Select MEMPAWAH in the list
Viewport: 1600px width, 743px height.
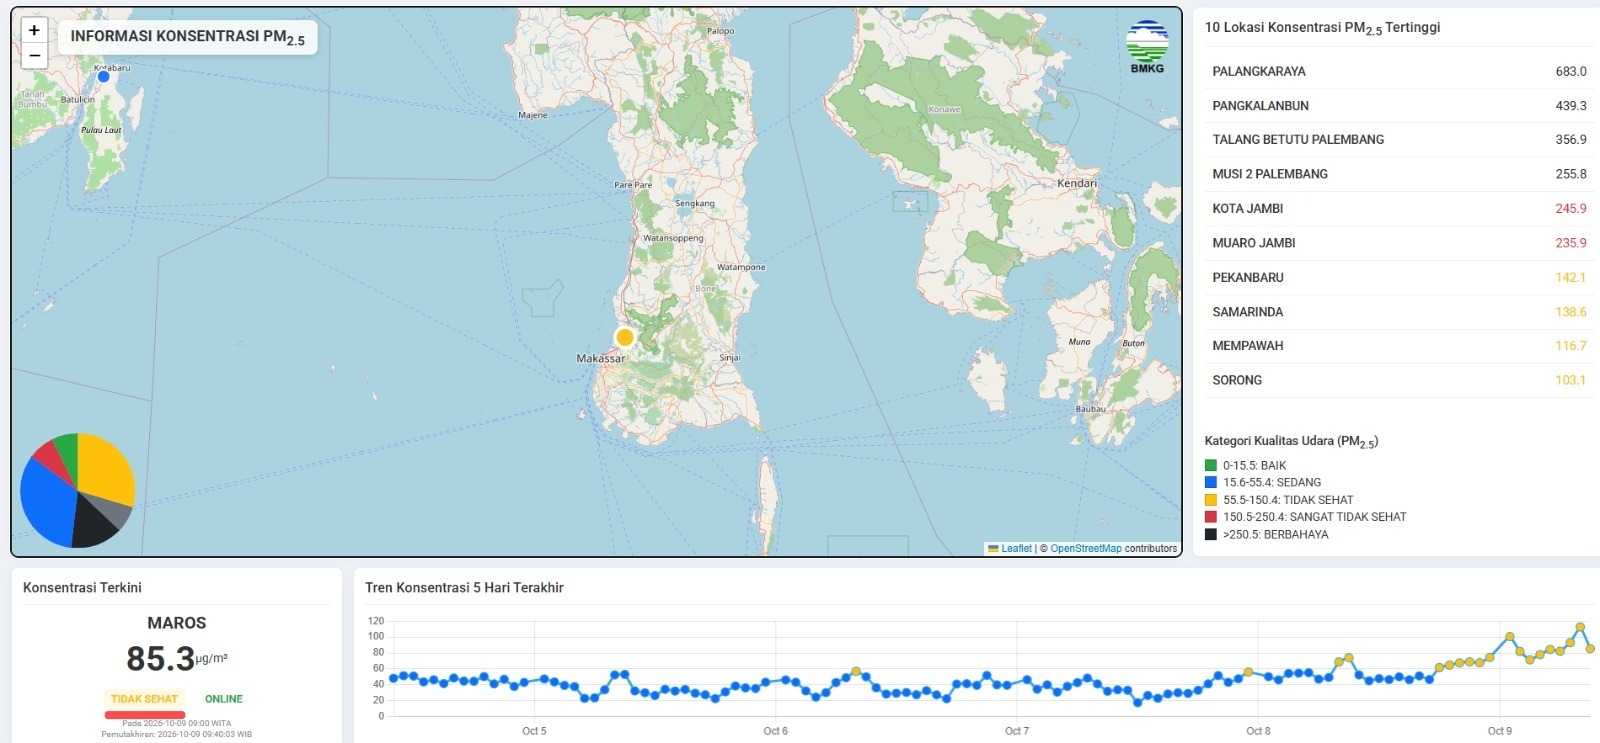coord(1399,346)
